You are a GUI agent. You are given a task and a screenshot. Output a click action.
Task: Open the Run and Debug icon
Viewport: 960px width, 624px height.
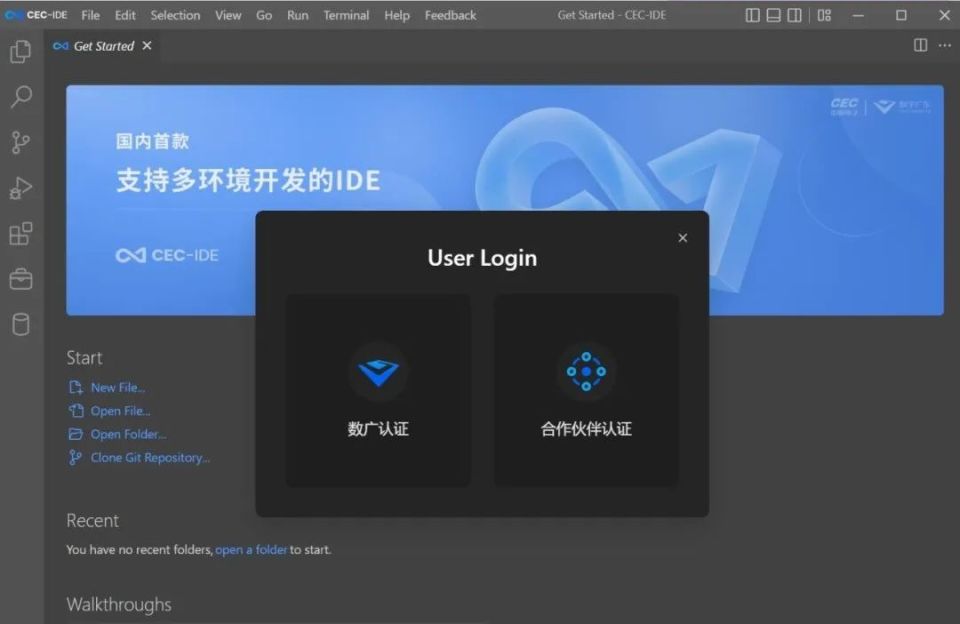[x=21, y=188]
